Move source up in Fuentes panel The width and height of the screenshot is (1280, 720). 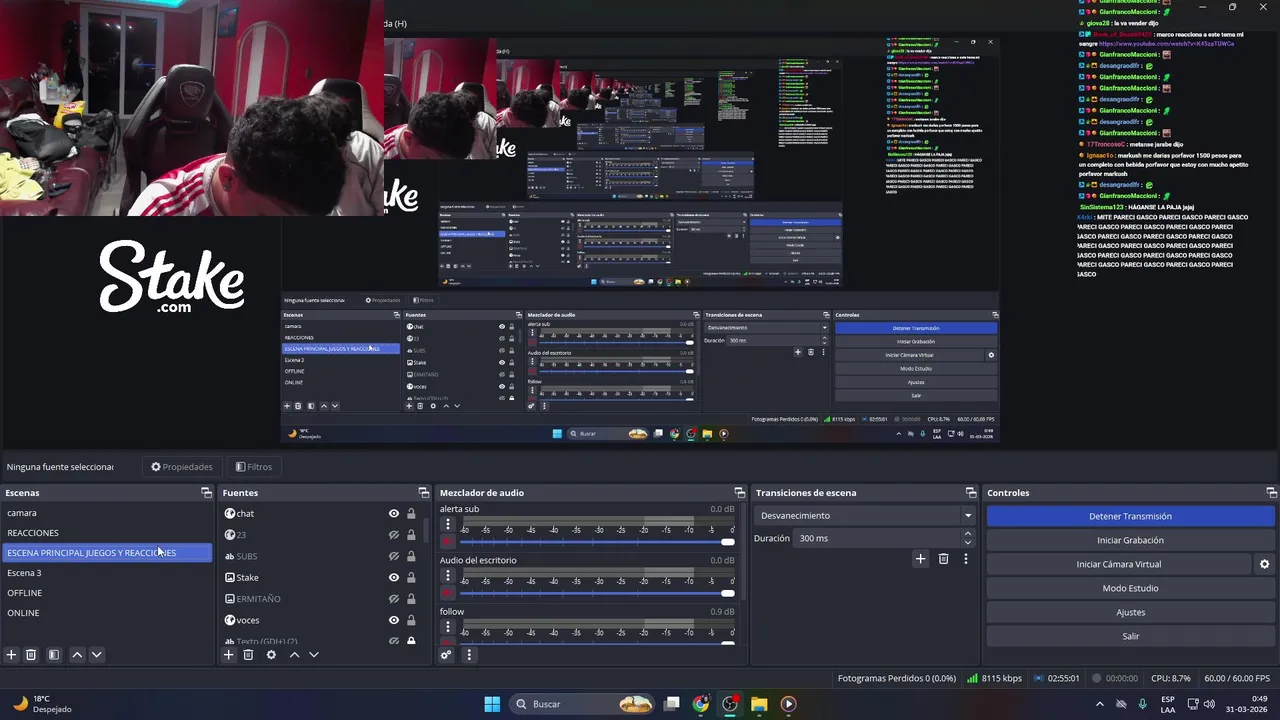click(294, 655)
